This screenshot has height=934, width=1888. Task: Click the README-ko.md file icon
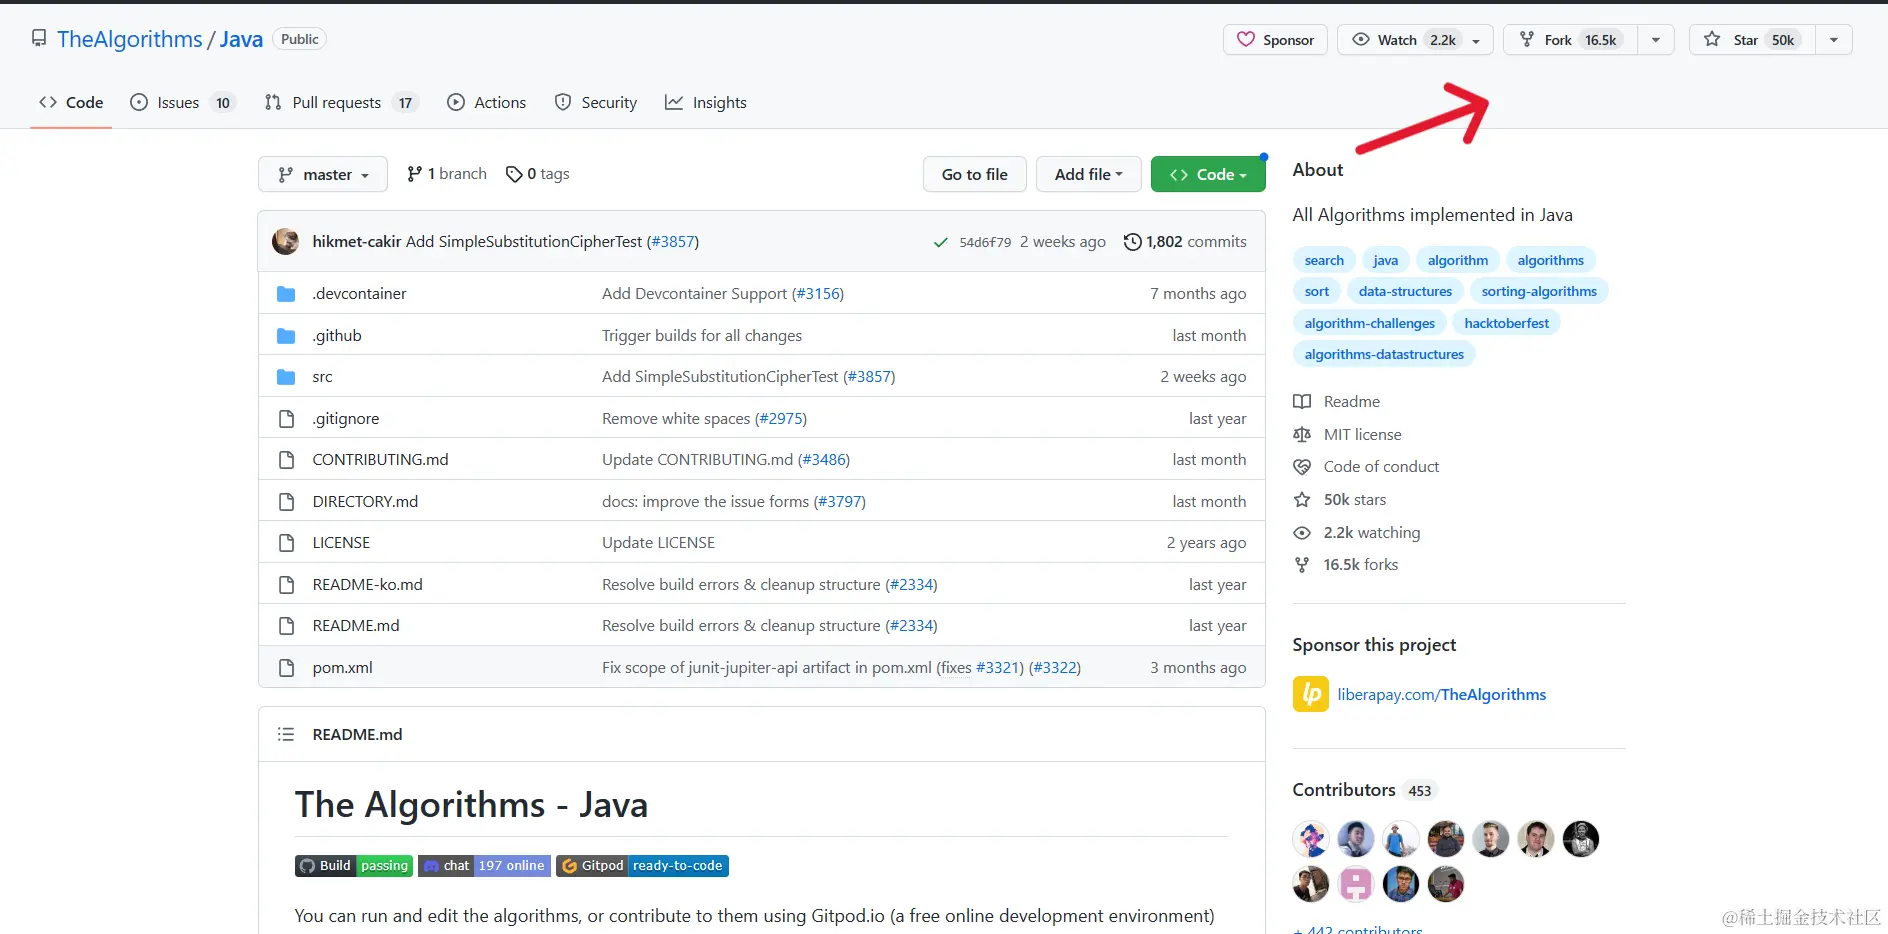286,585
